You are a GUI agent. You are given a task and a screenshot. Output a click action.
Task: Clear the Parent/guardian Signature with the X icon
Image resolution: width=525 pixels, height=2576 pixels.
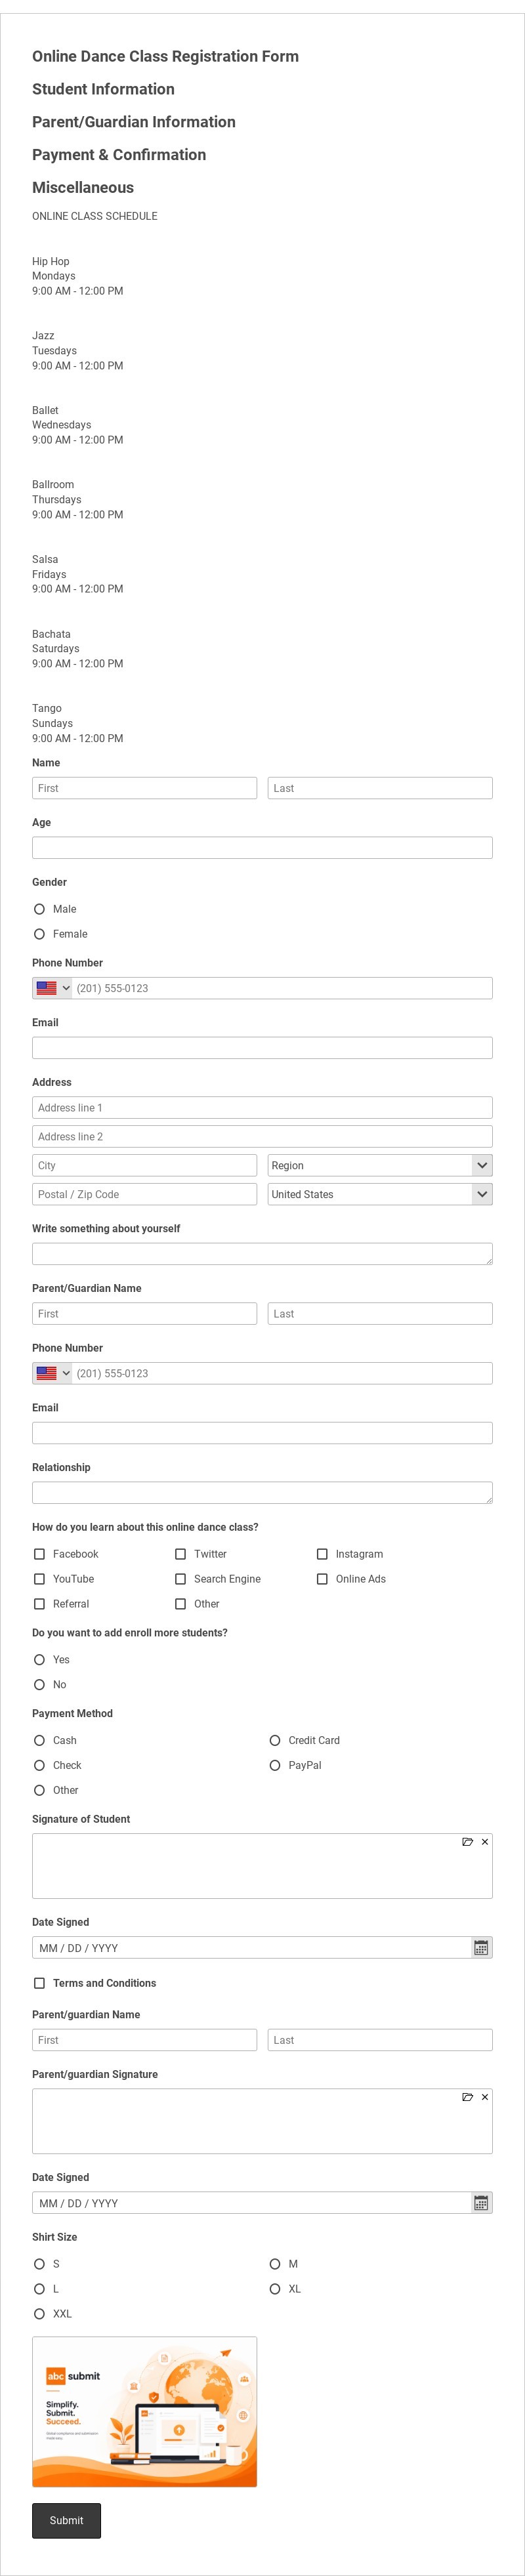tap(485, 2096)
